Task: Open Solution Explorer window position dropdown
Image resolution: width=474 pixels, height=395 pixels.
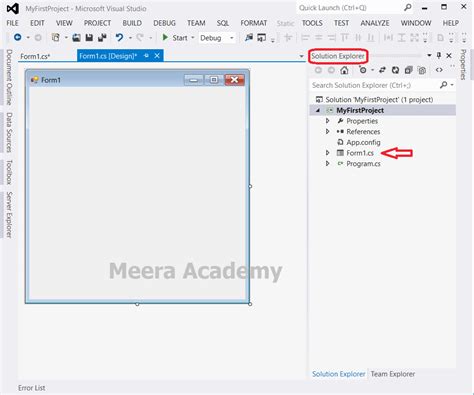Action: tap(429, 55)
